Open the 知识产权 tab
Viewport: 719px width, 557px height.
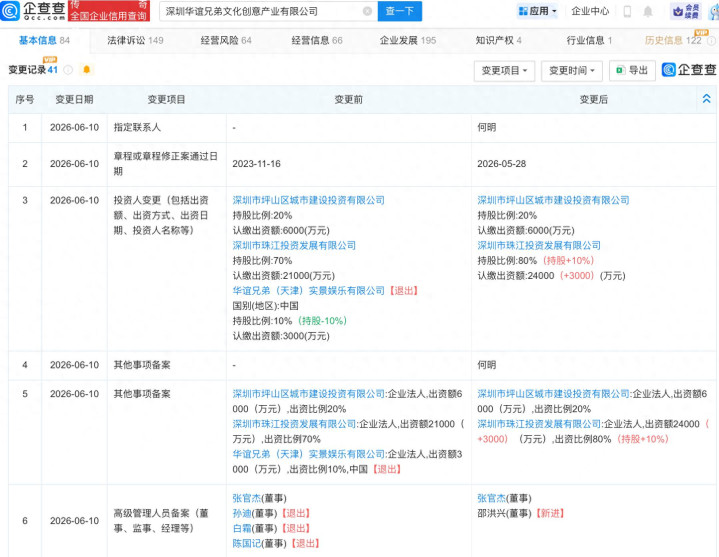pos(498,40)
